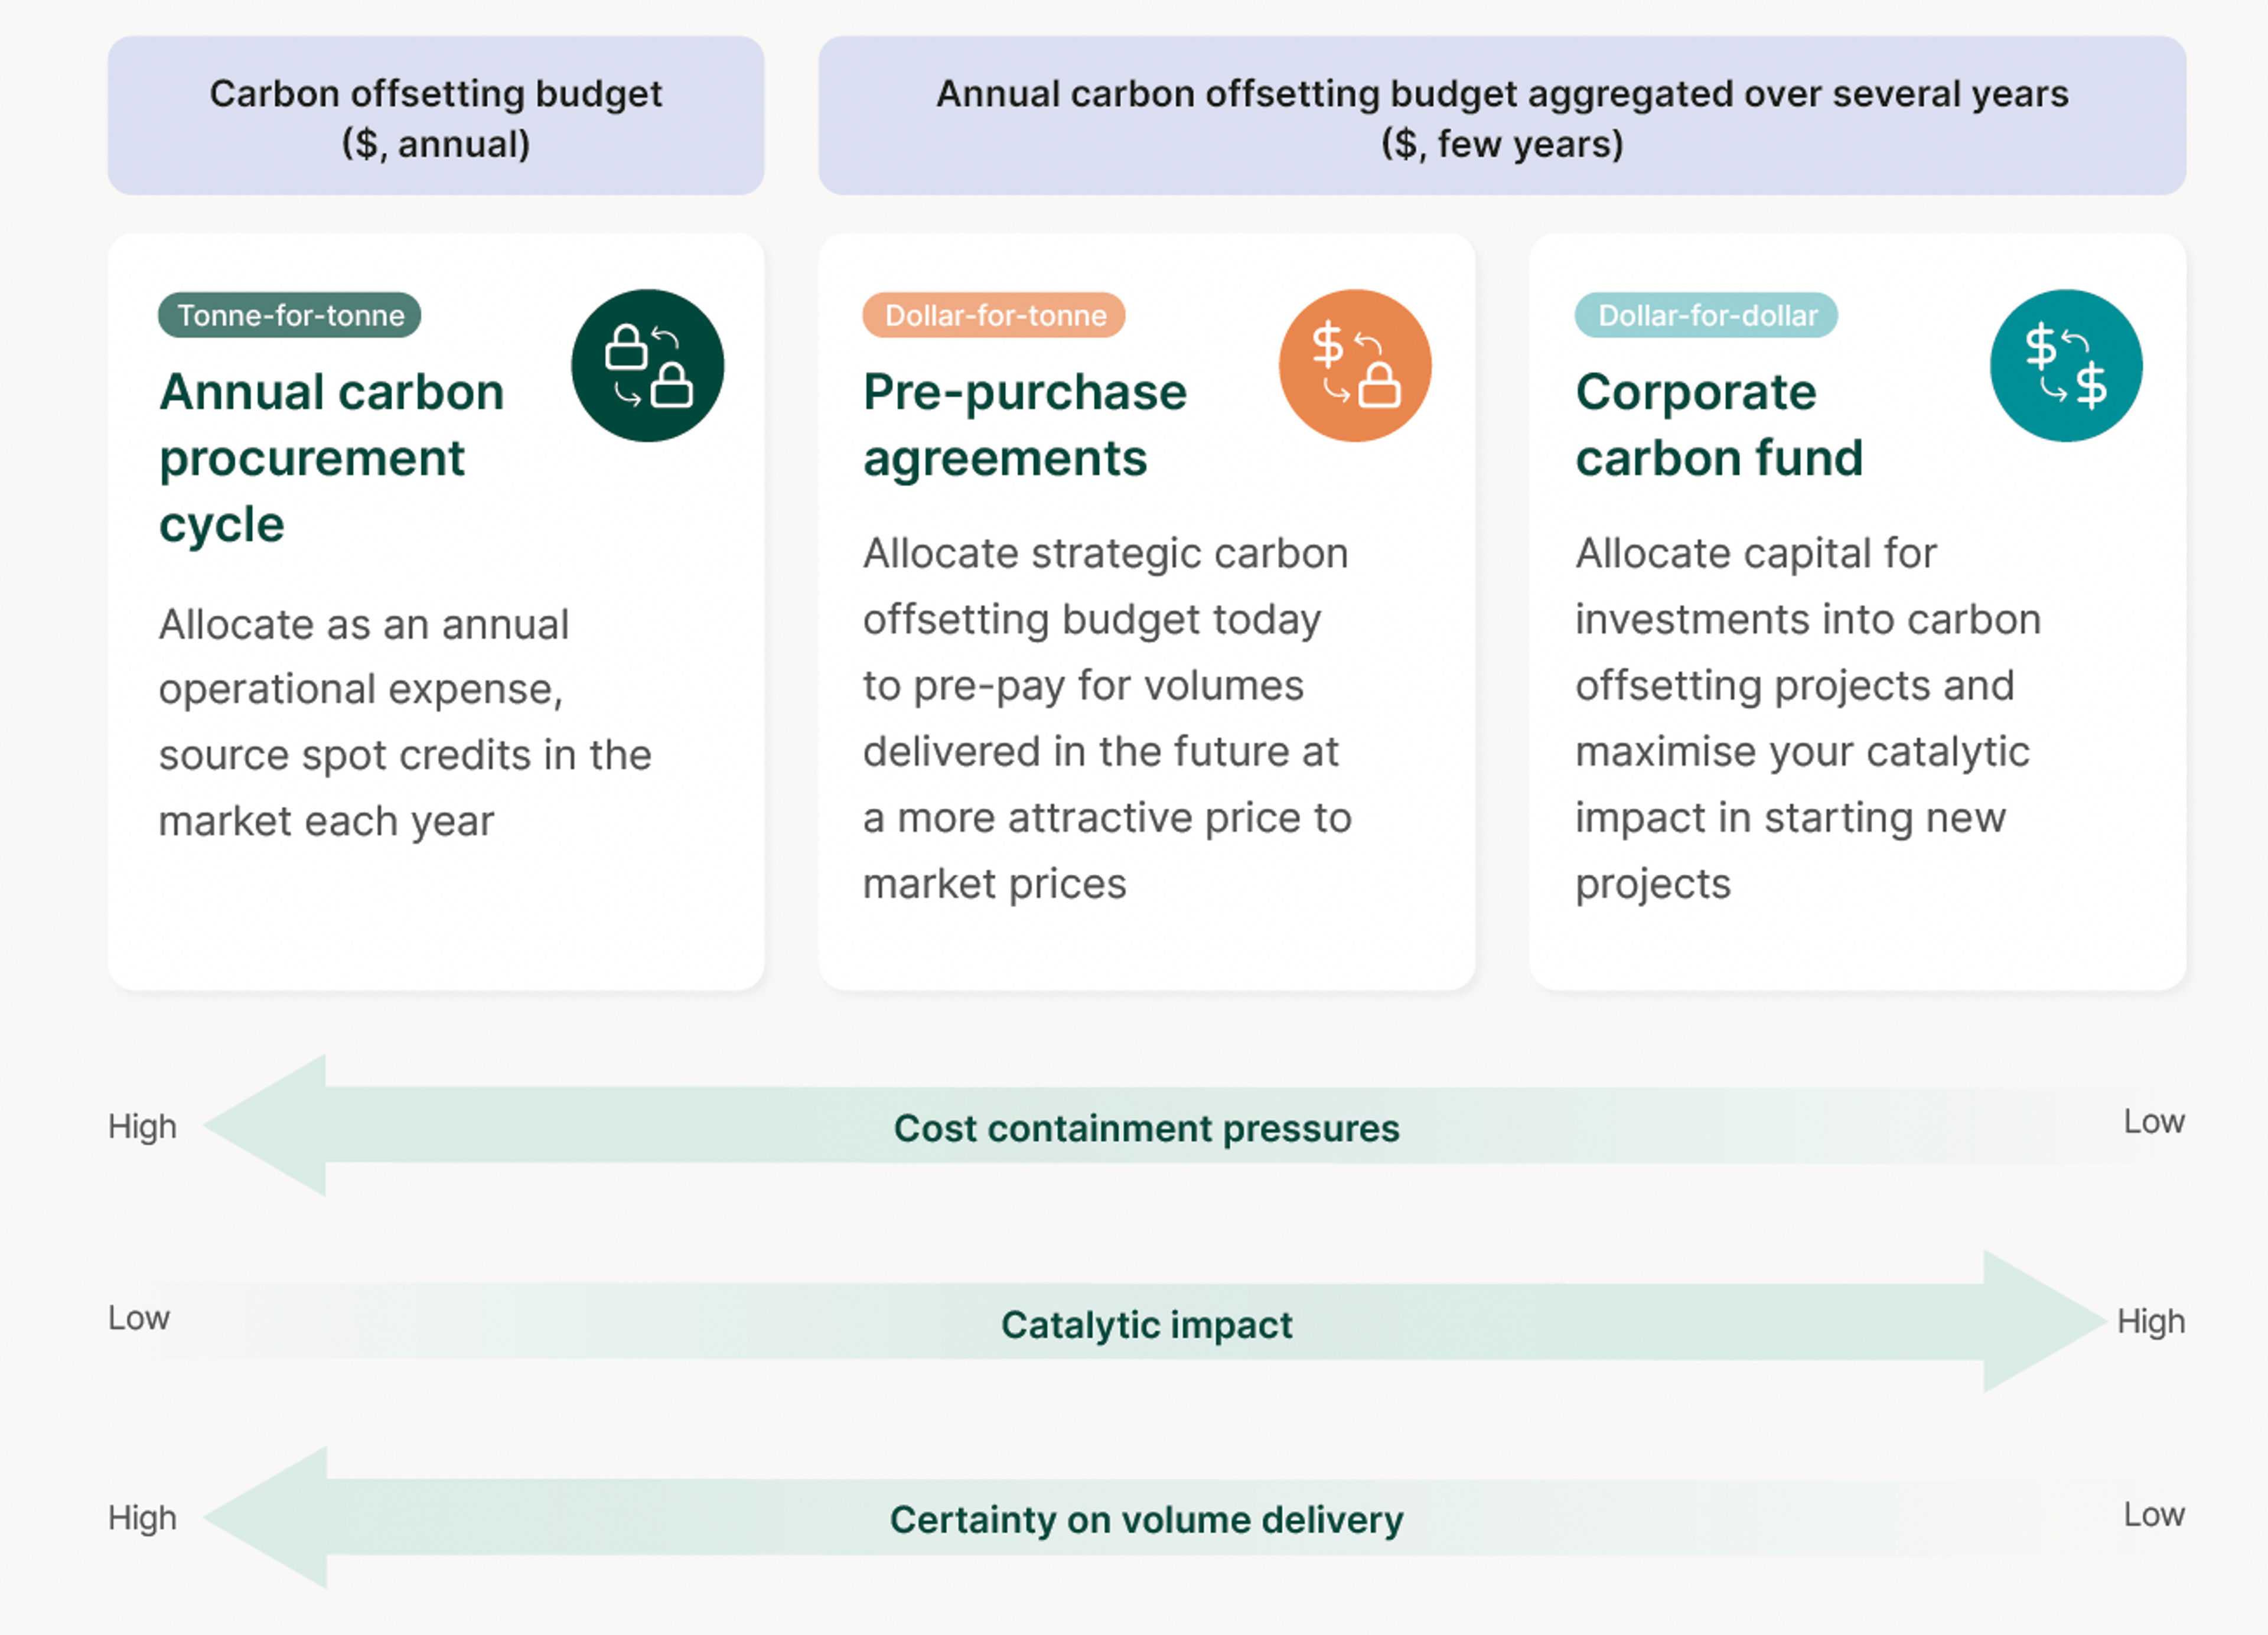This screenshot has height=1635, width=2268.
Task: Click the Cost containment pressures arrow label
Action: coord(1146,1128)
